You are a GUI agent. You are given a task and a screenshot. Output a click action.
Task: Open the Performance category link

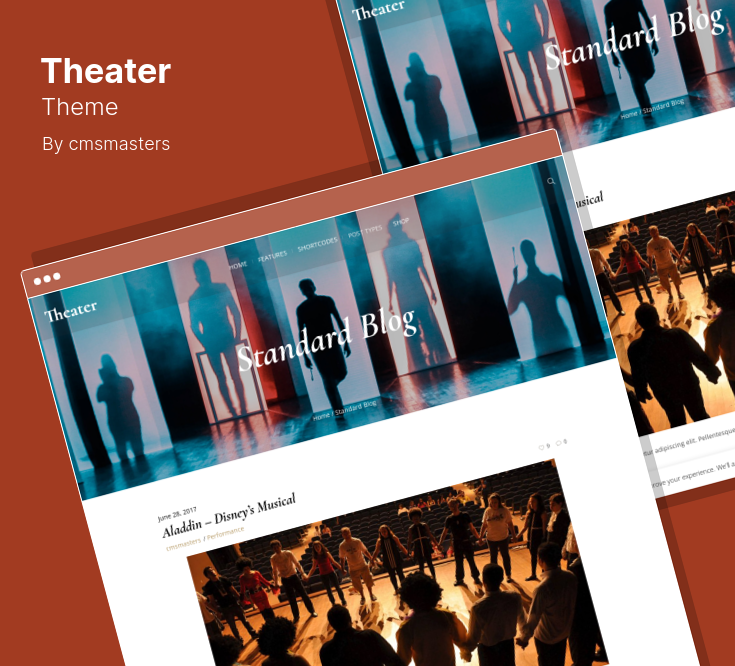[225, 532]
